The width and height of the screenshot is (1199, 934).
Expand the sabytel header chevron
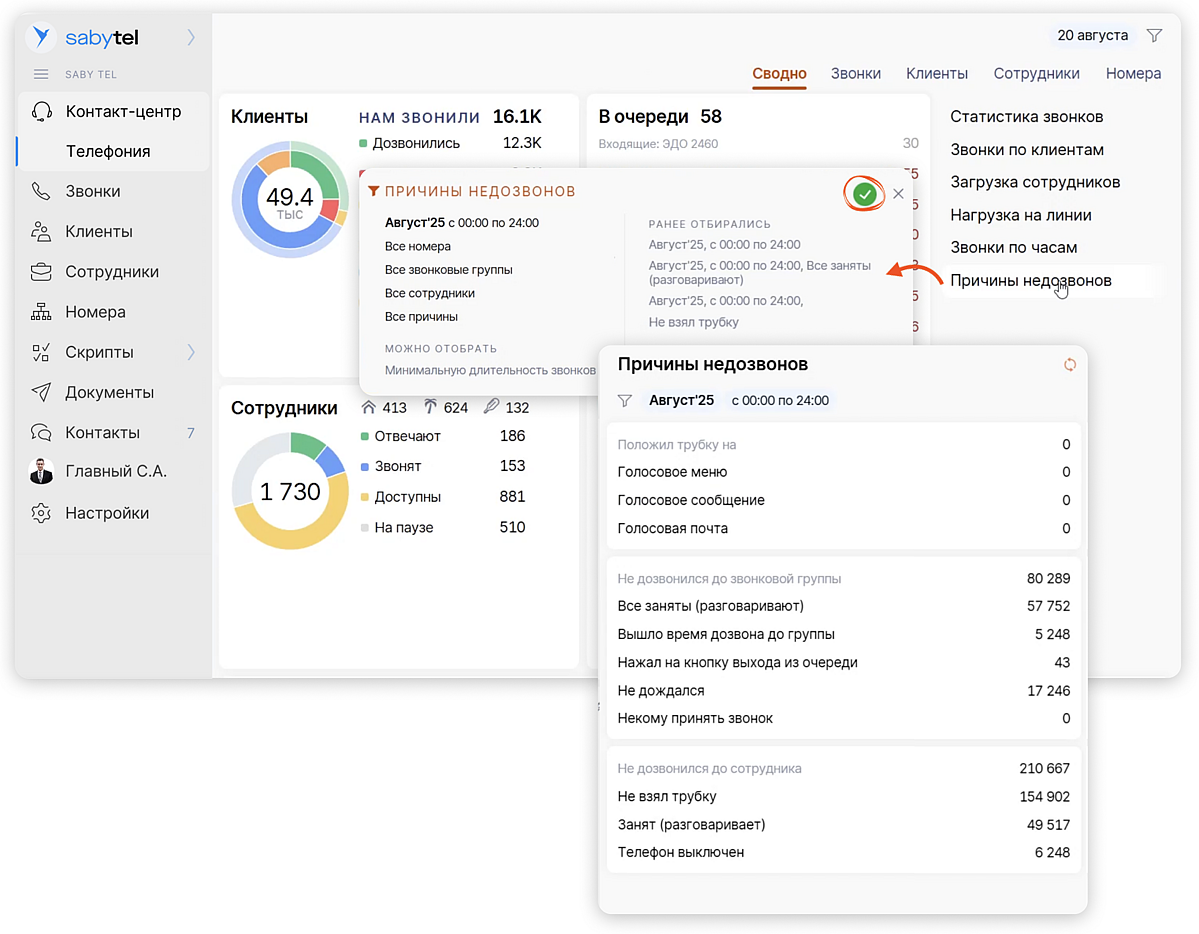pos(191,38)
